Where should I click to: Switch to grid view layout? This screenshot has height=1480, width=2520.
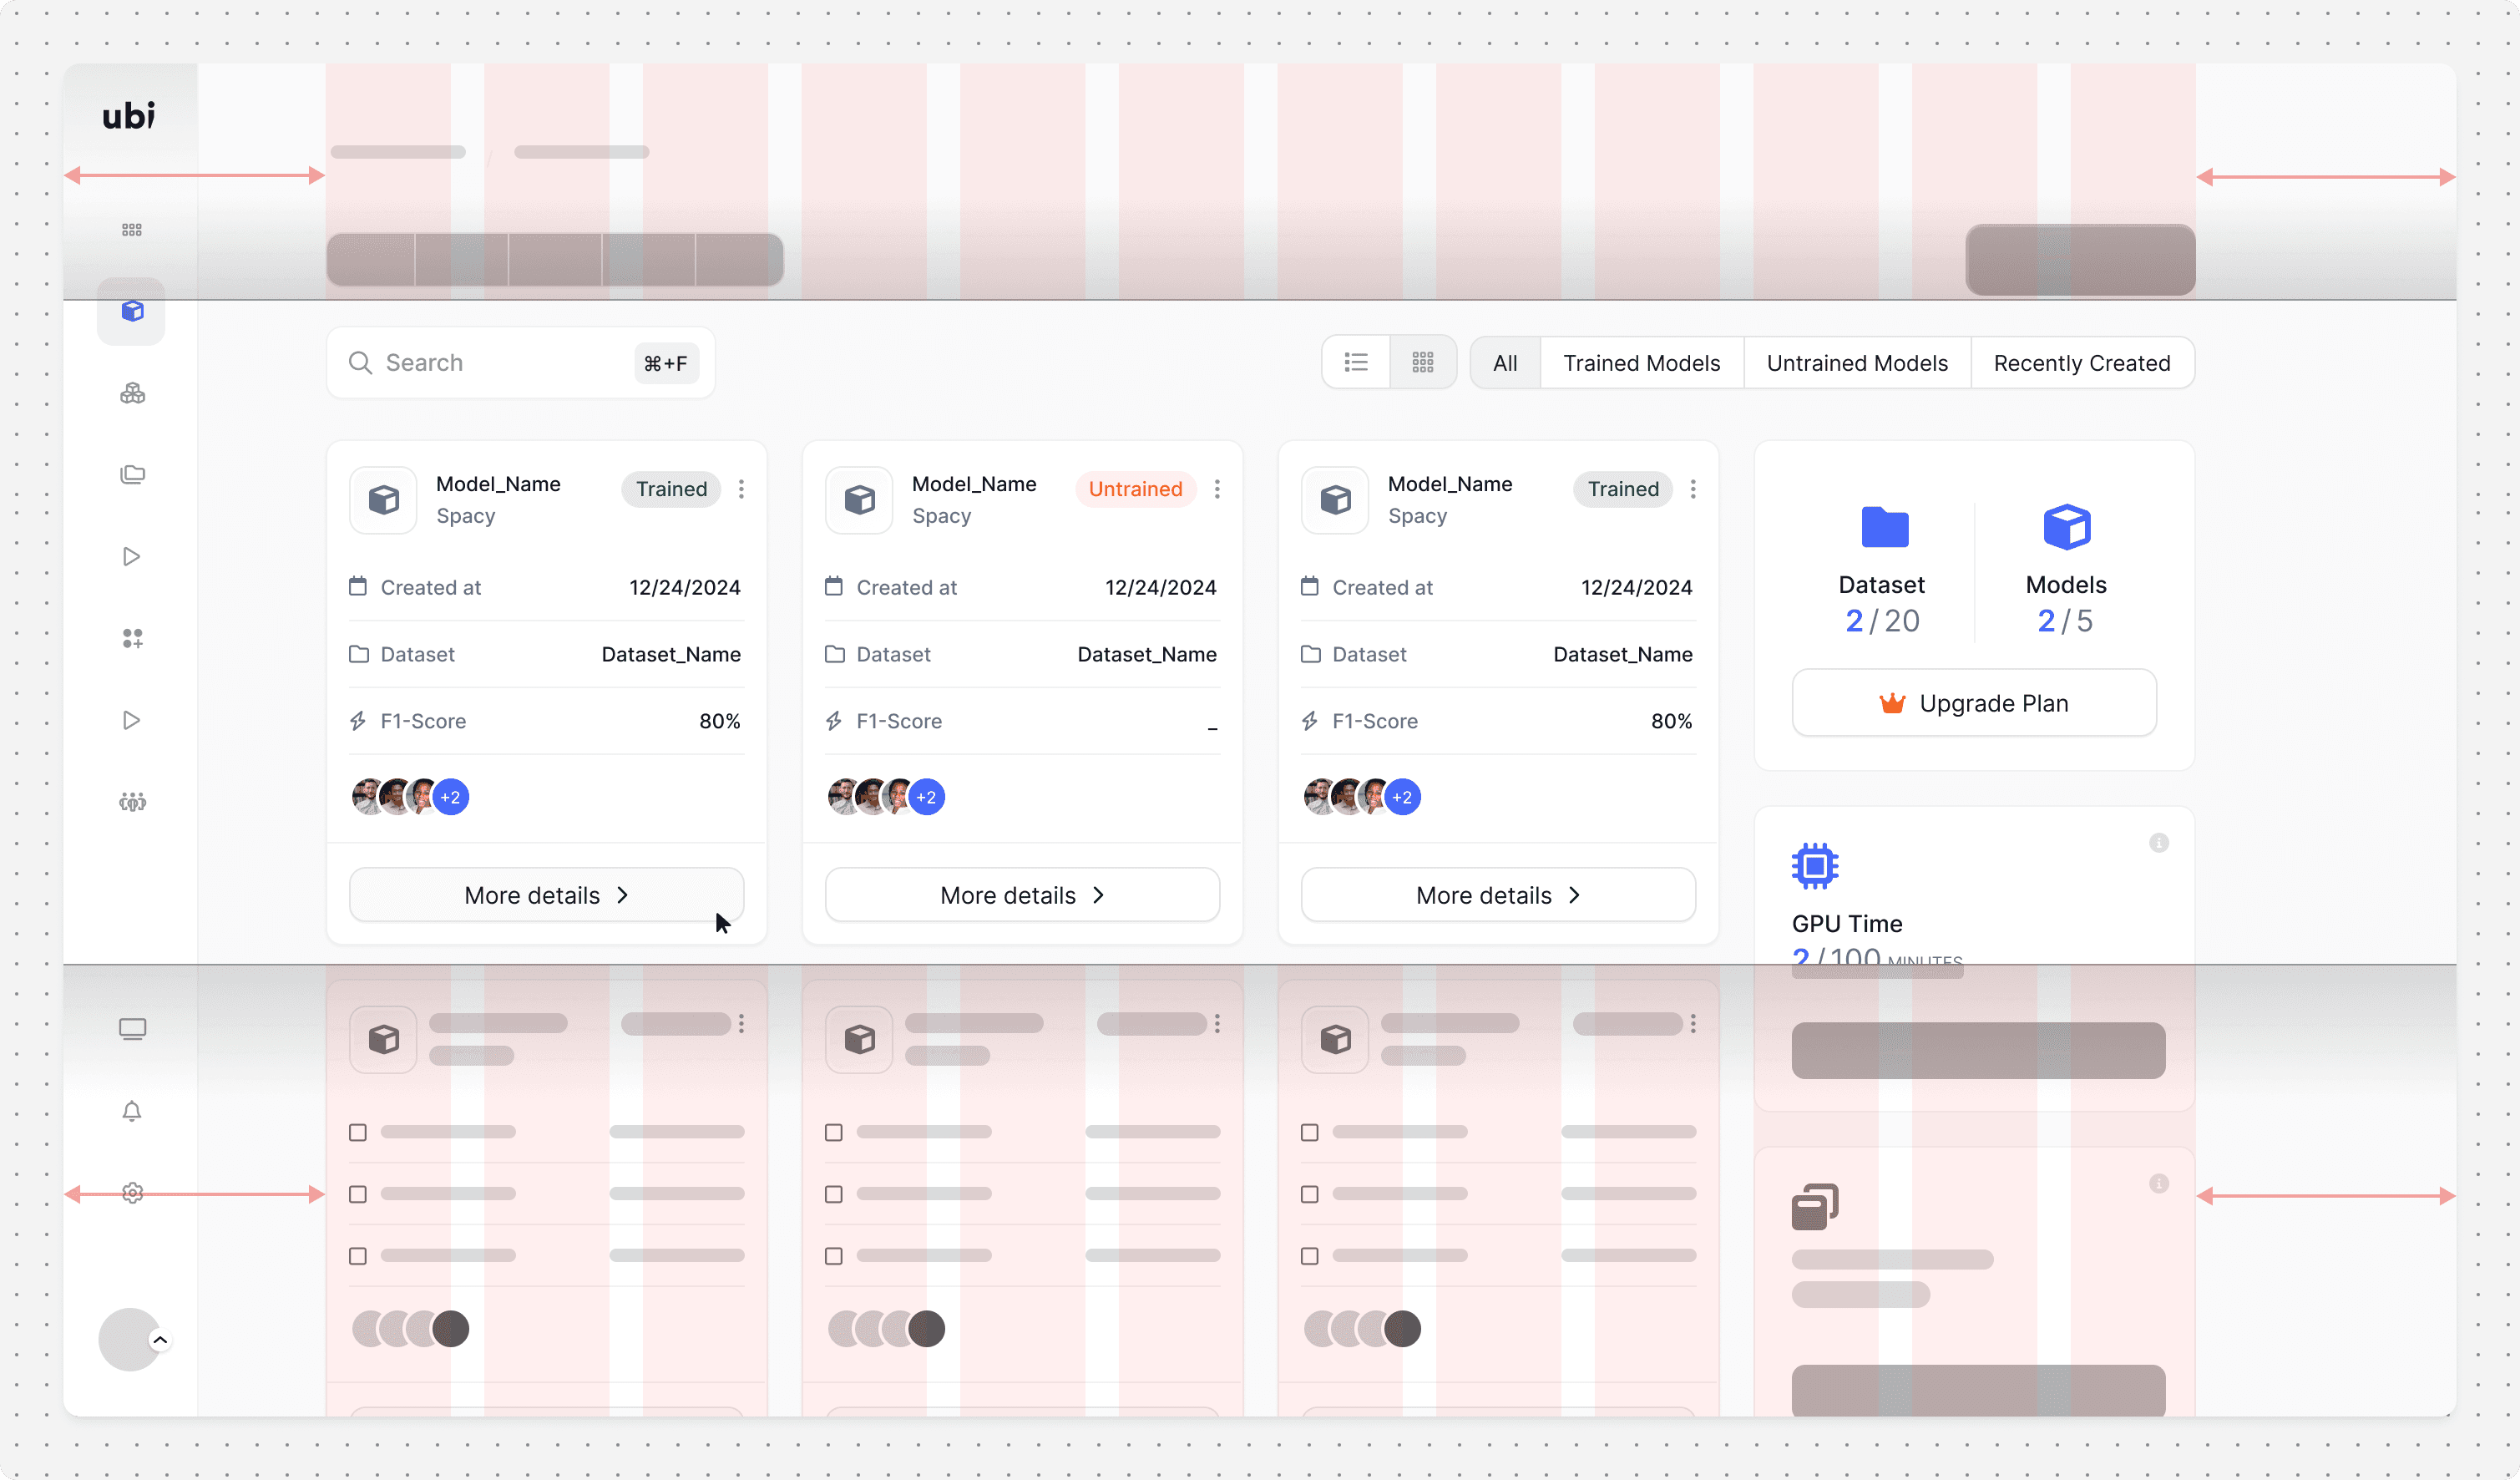click(x=1422, y=362)
